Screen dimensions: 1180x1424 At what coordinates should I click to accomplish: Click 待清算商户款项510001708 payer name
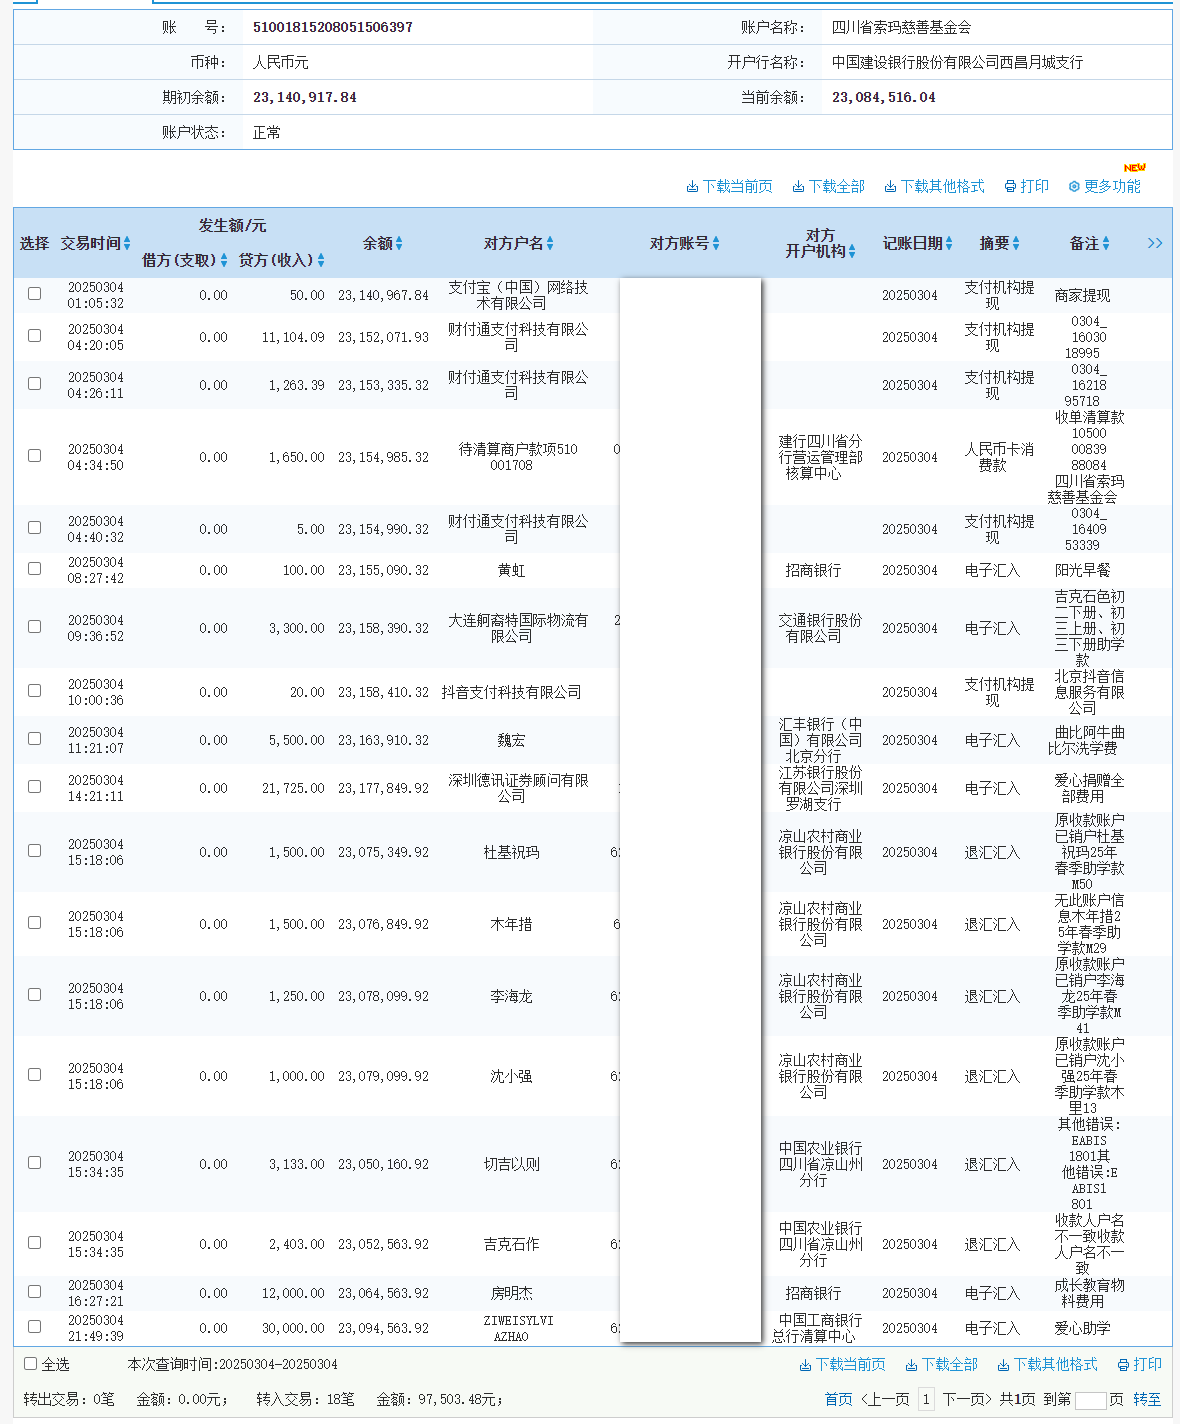518,457
